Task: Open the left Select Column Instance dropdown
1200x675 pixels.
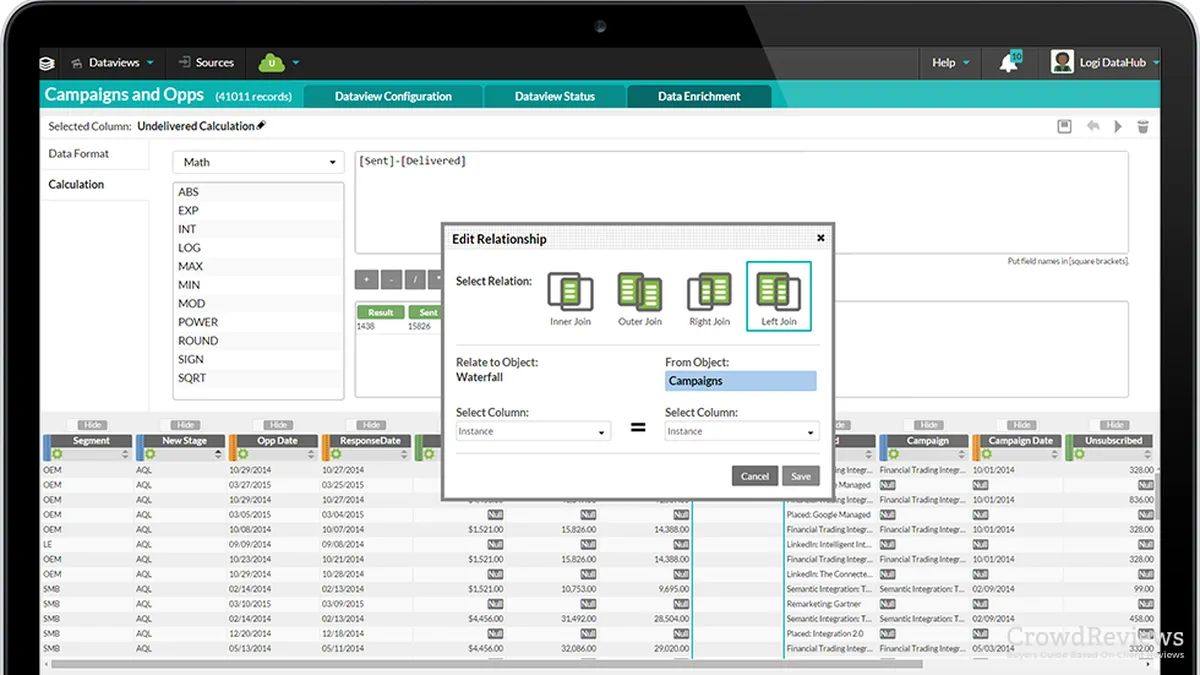Action: (533, 432)
